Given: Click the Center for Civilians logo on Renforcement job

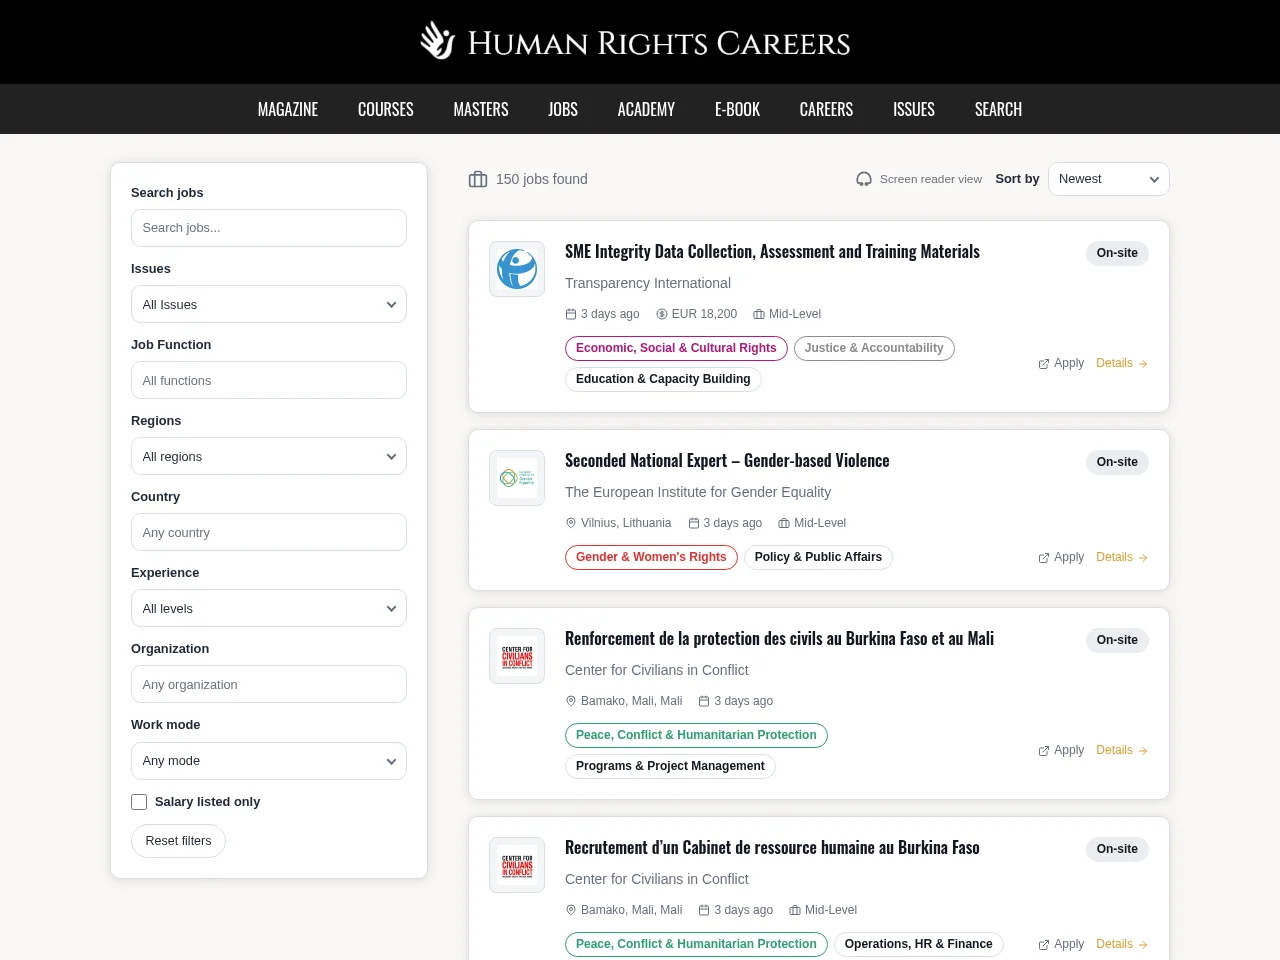Looking at the screenshot, I should pos(517,656).
